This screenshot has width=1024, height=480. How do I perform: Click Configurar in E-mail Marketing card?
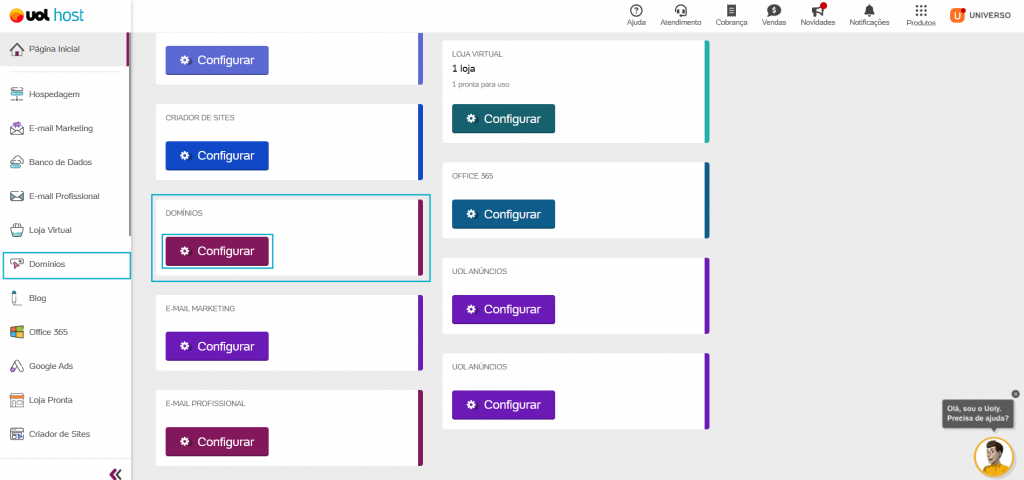coord(217,346)
